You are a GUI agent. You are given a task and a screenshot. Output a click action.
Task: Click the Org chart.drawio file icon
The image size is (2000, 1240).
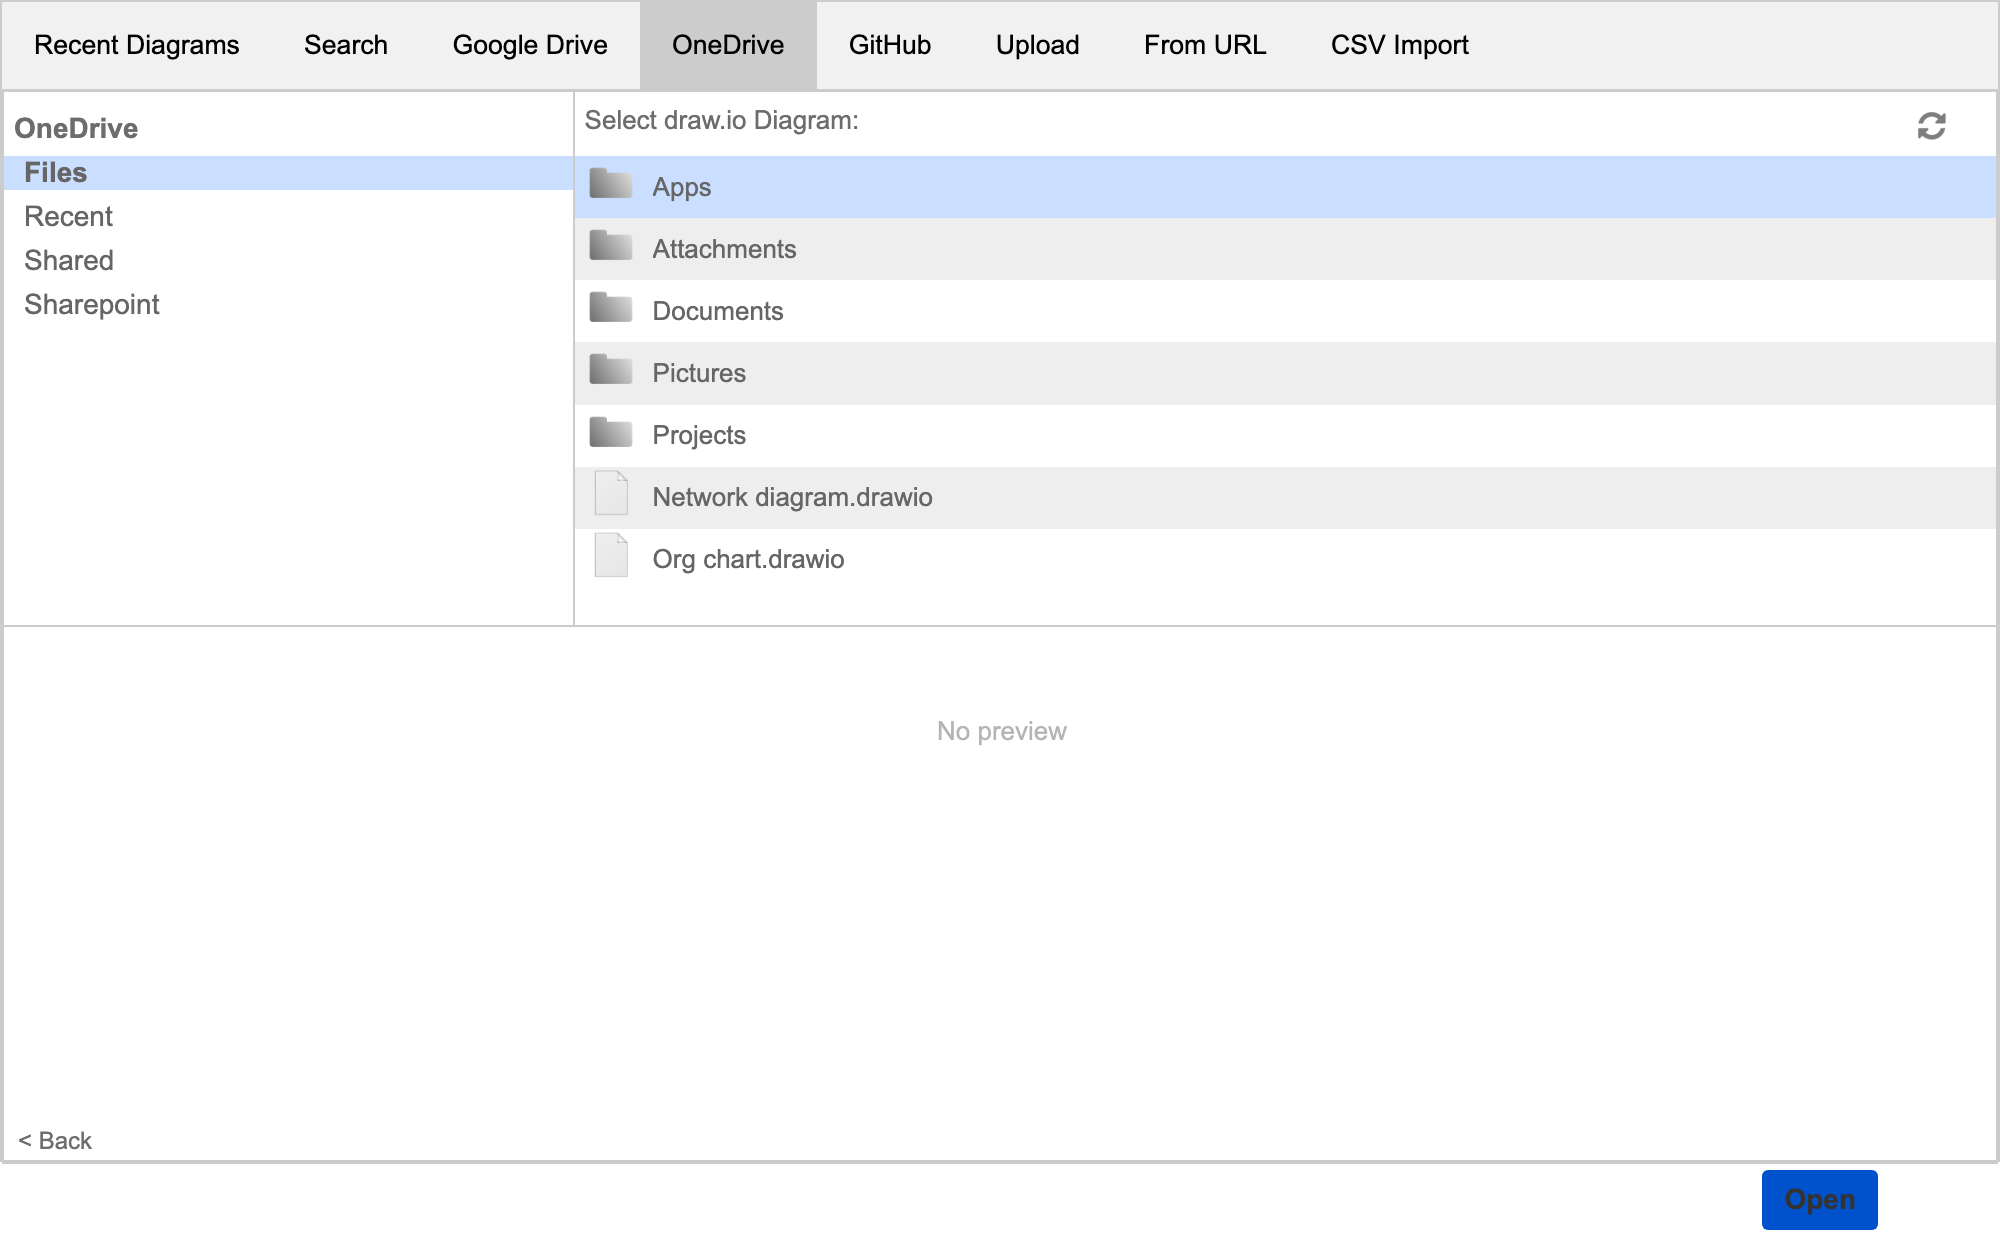pyautogui.click(x=611, y=555)
